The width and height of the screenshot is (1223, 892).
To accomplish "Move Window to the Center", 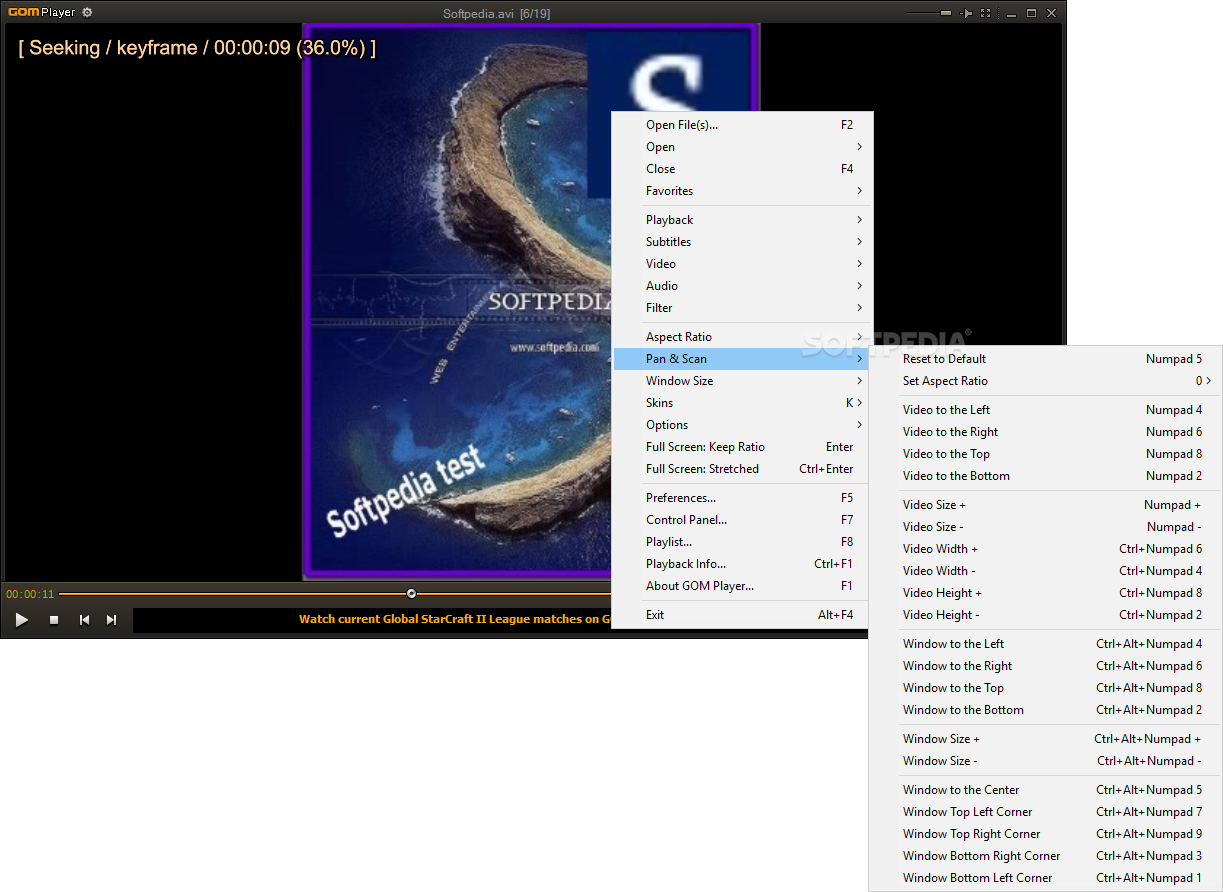I will [x=1046, y=790].
